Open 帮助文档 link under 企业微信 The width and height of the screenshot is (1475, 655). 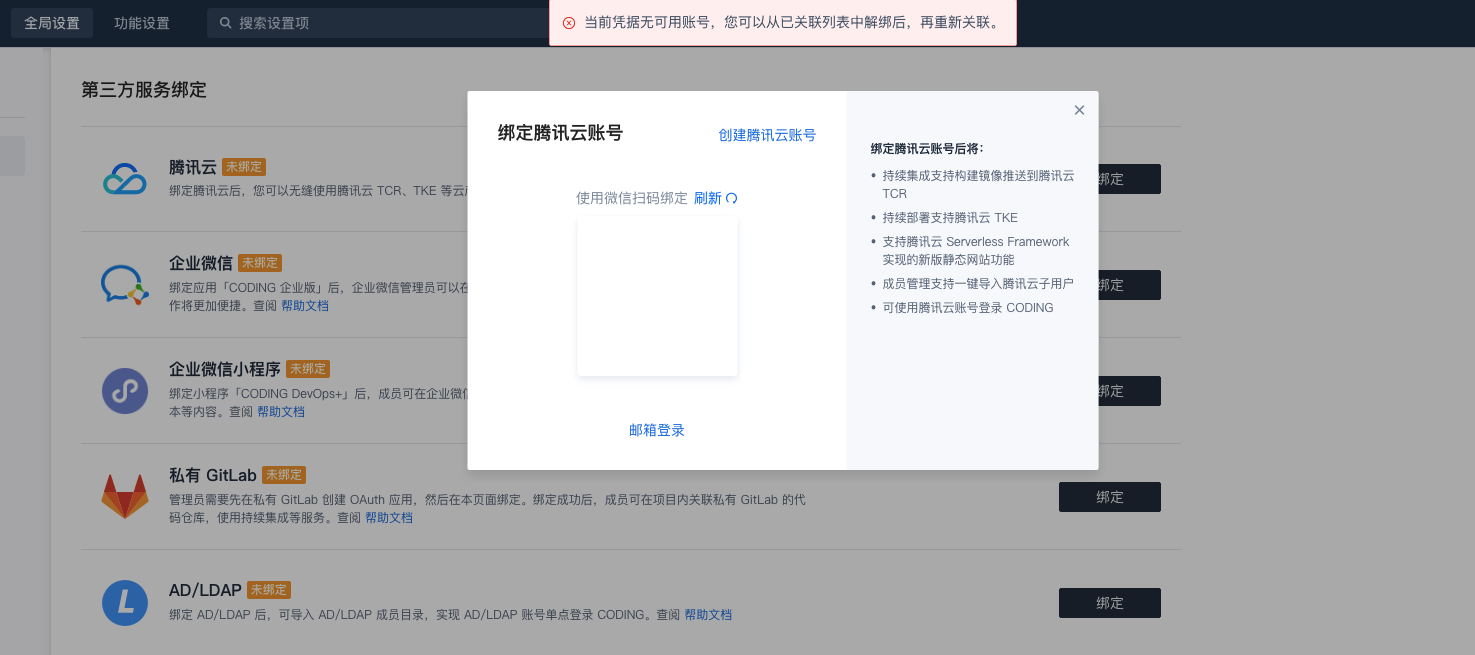tap(305, 306)
